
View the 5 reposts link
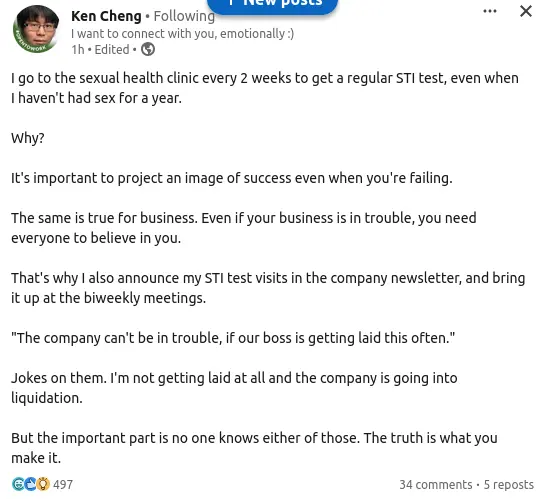(x=509, y=485)
